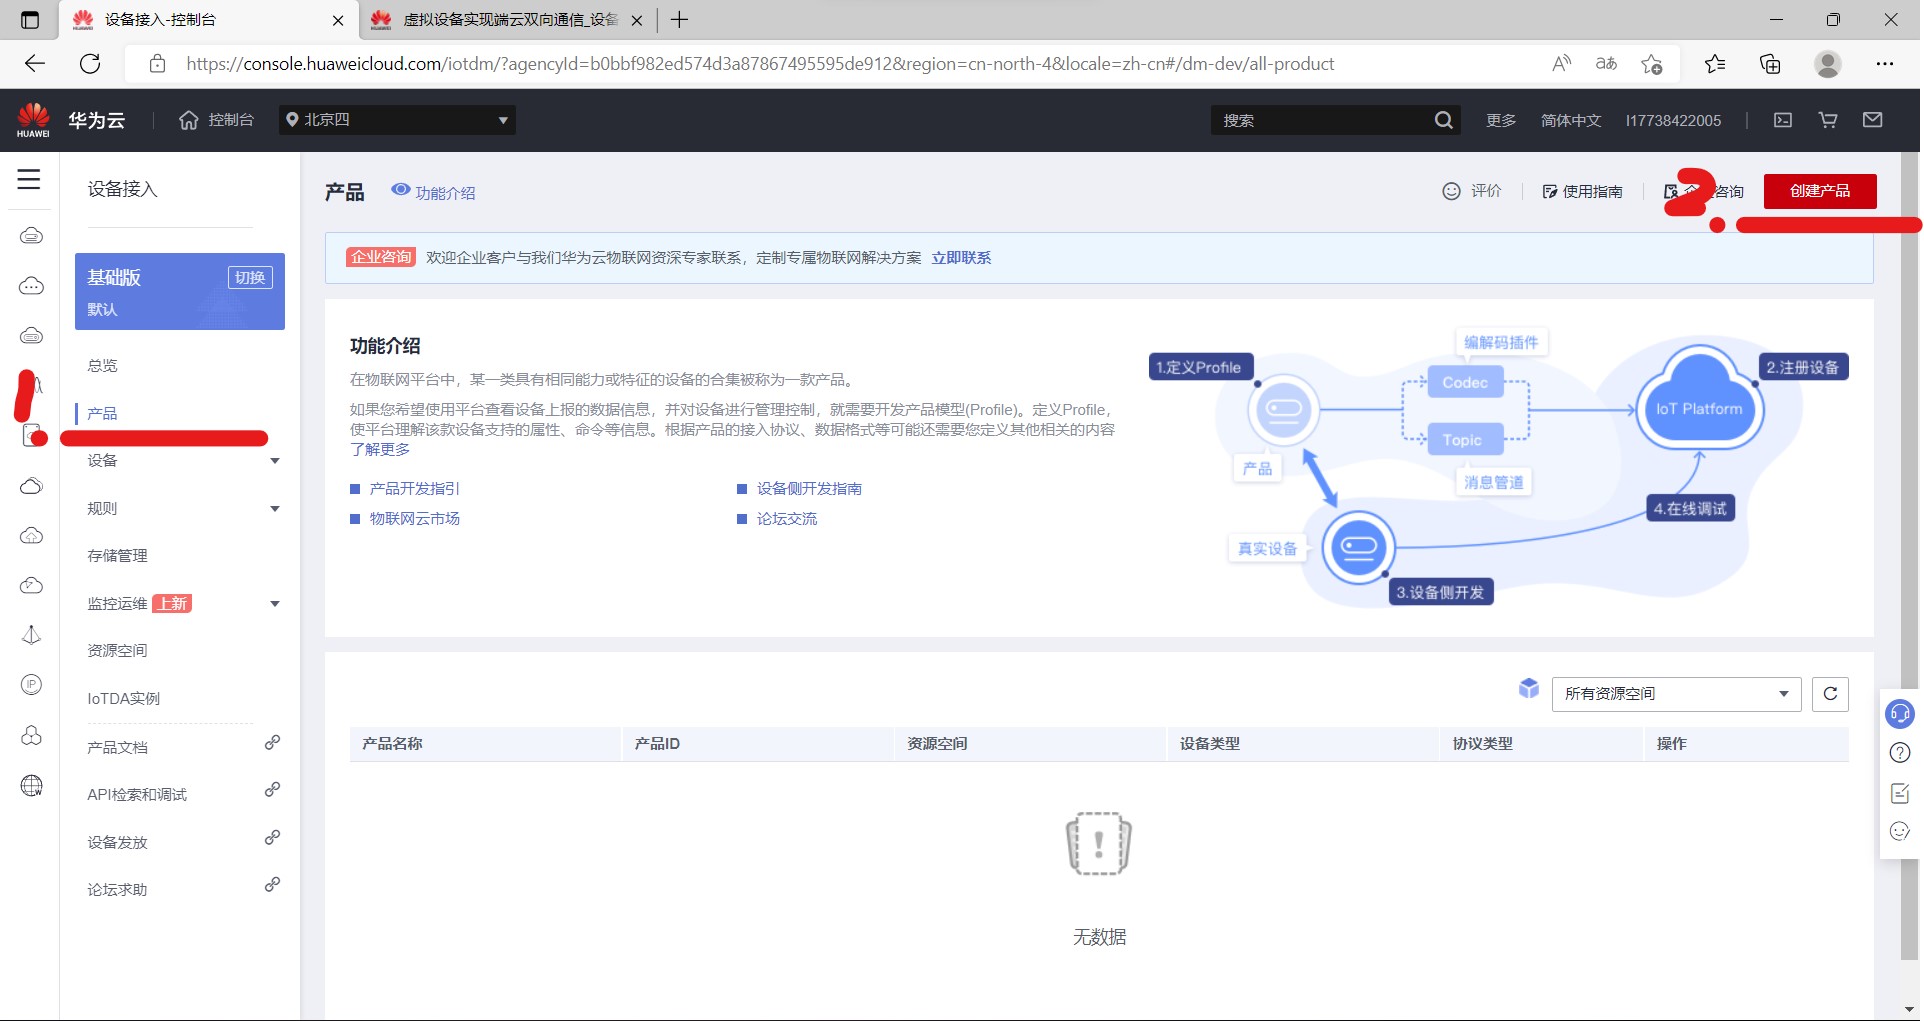This screenshot has width=1924, height=1021.
Task: Open the link icon beside 论坛求助
Action: click(x=272, y=885)
